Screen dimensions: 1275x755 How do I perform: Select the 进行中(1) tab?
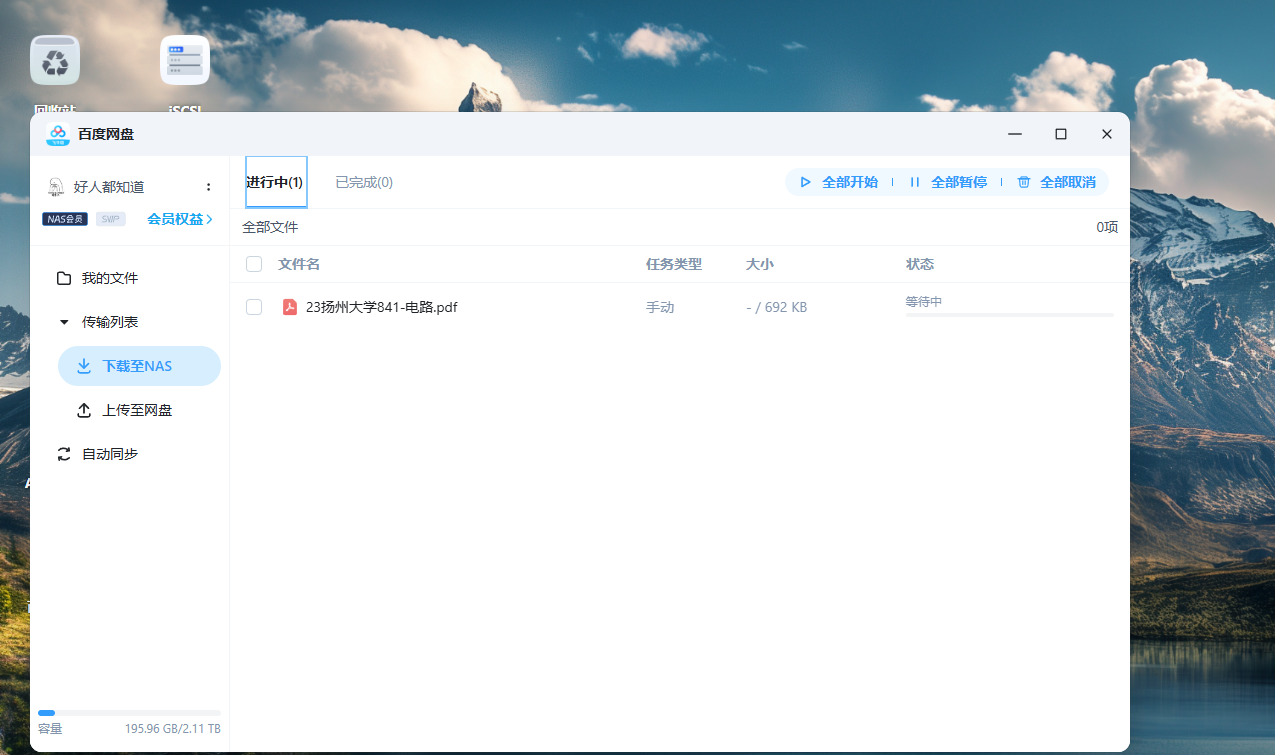[x=276, y=182]
